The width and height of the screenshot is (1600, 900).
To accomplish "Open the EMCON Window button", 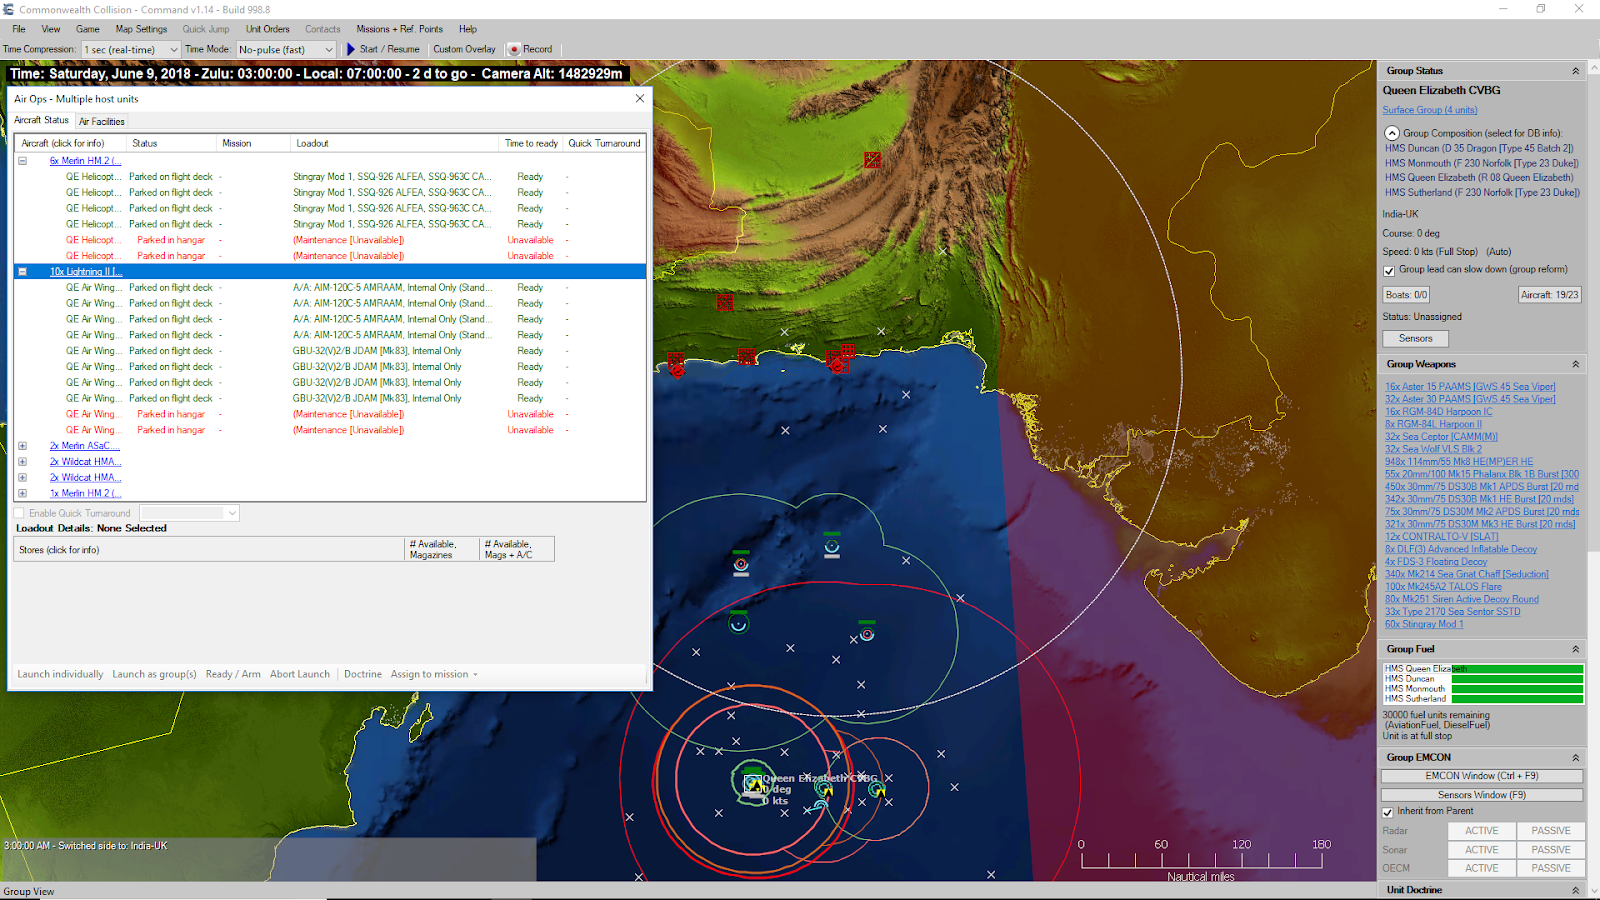I will click(1482, 776).
